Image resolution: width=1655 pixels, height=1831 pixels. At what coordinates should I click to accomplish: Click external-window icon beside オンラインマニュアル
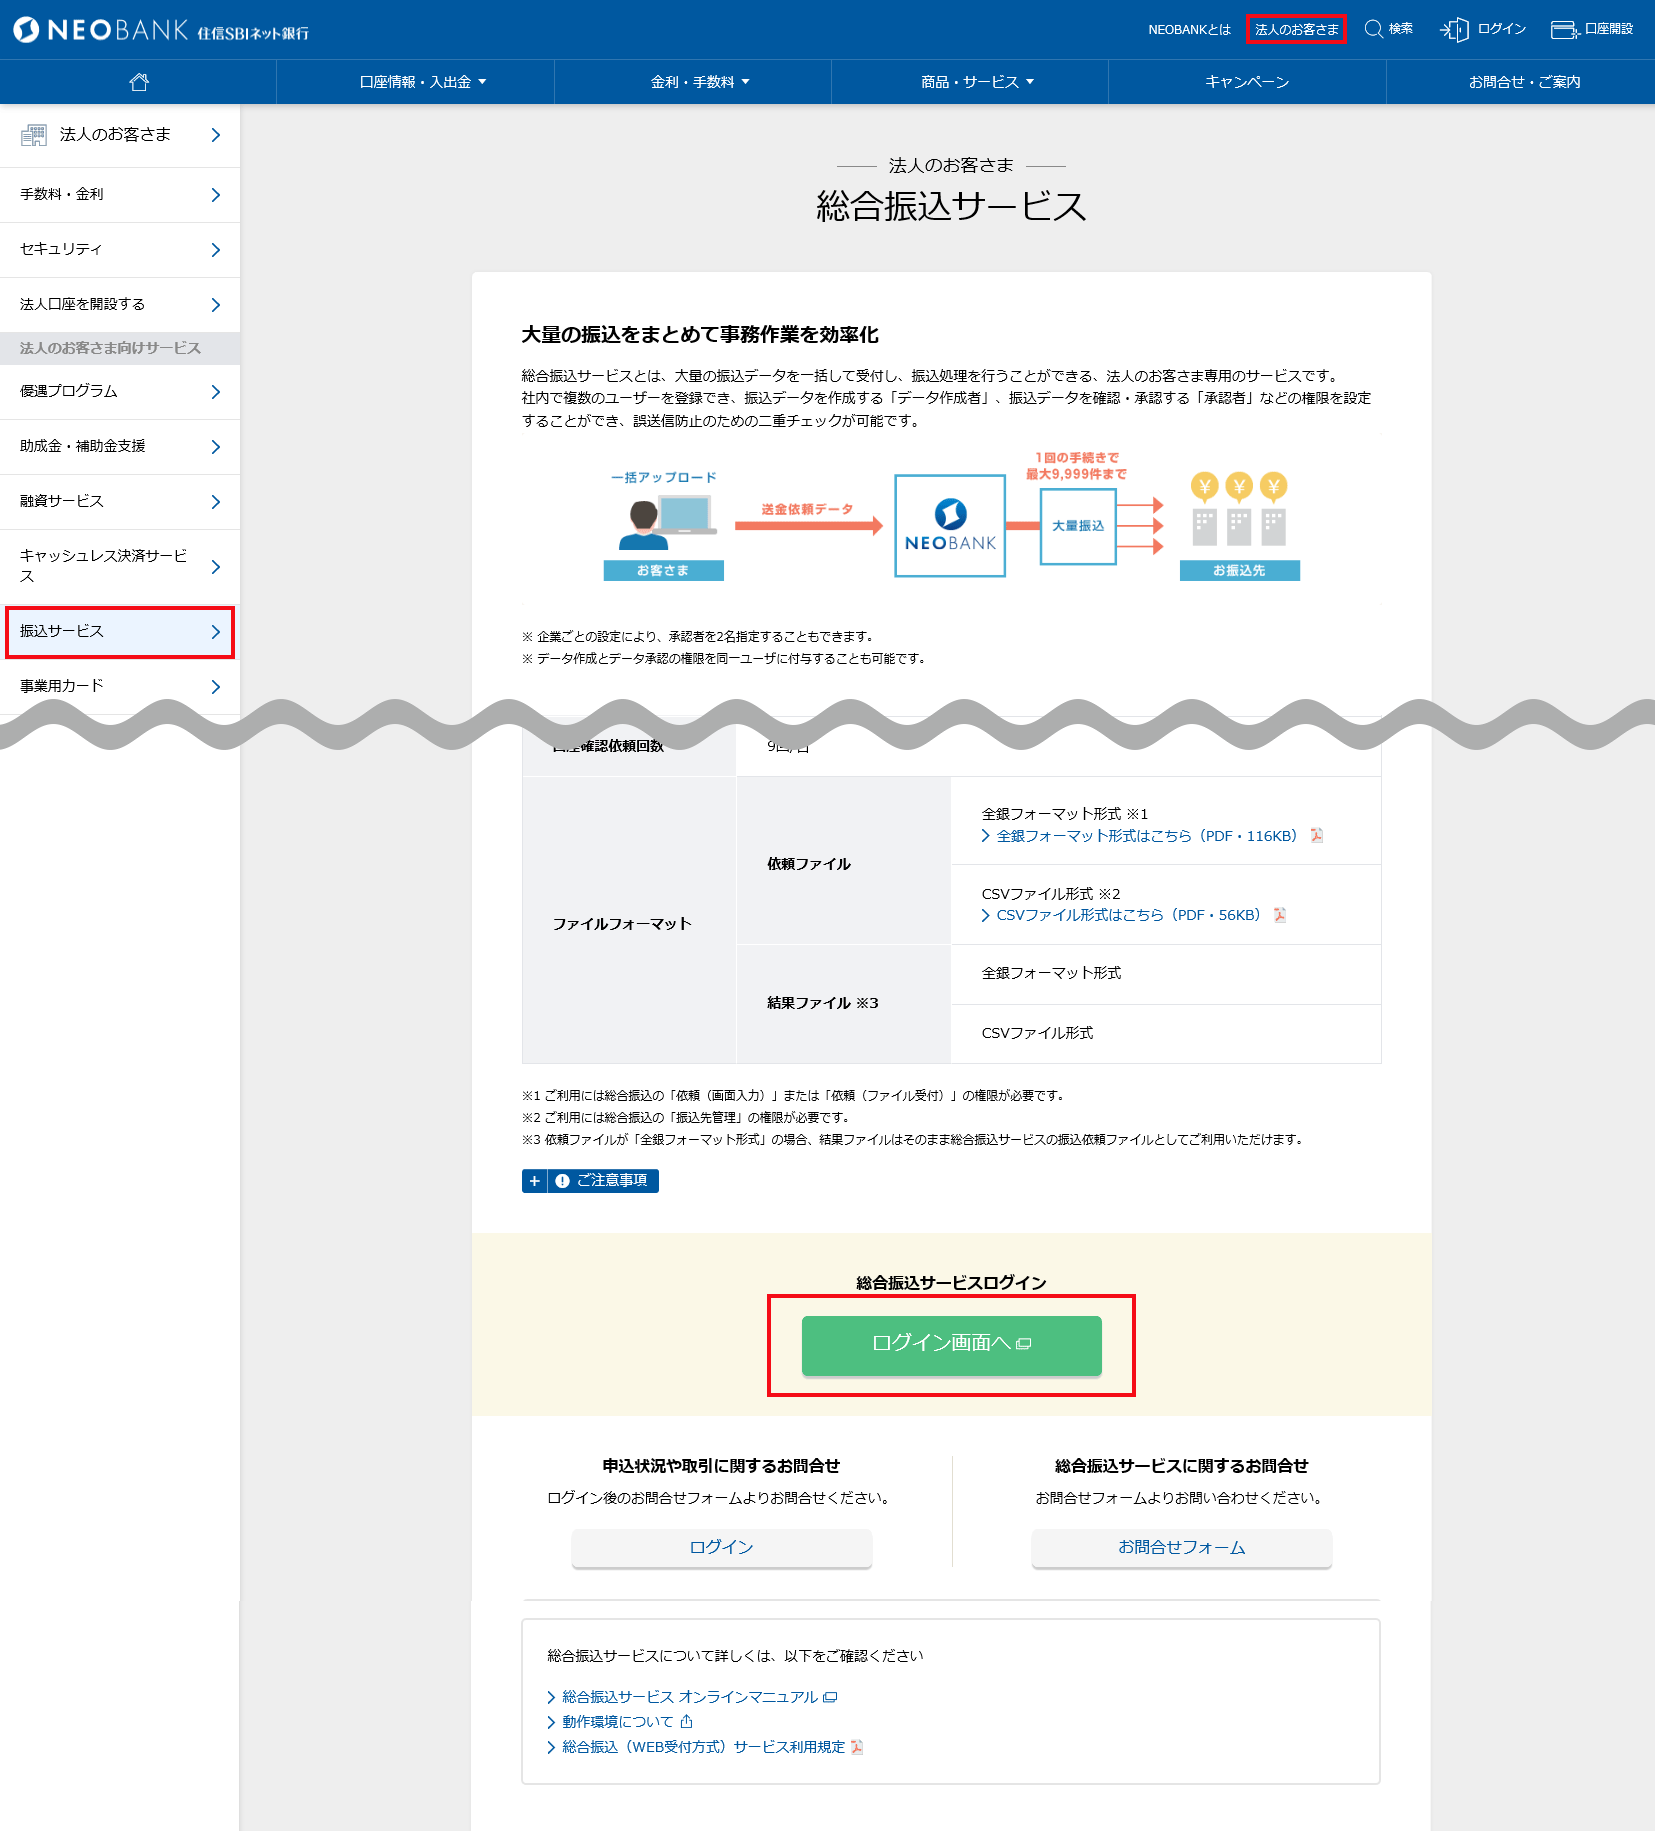pos(831,1697)
